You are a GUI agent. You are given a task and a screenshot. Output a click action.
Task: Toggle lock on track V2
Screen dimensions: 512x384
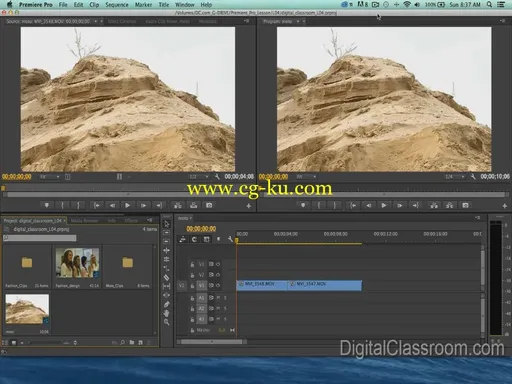pyautogui.click(x=192, y=275)
